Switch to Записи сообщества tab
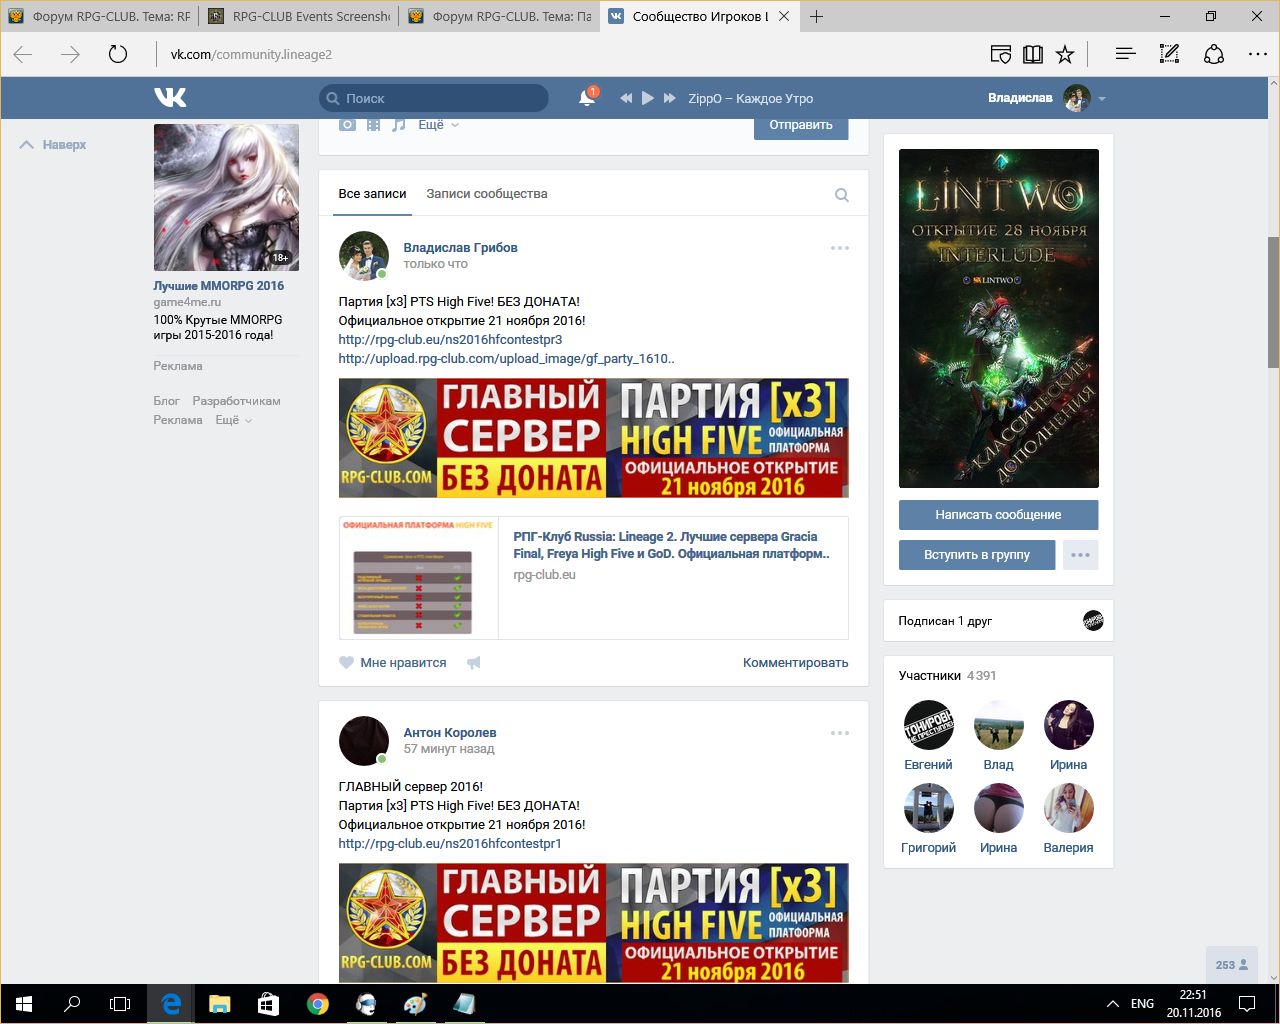The image size is (1280, 1024). coord(487,194)
